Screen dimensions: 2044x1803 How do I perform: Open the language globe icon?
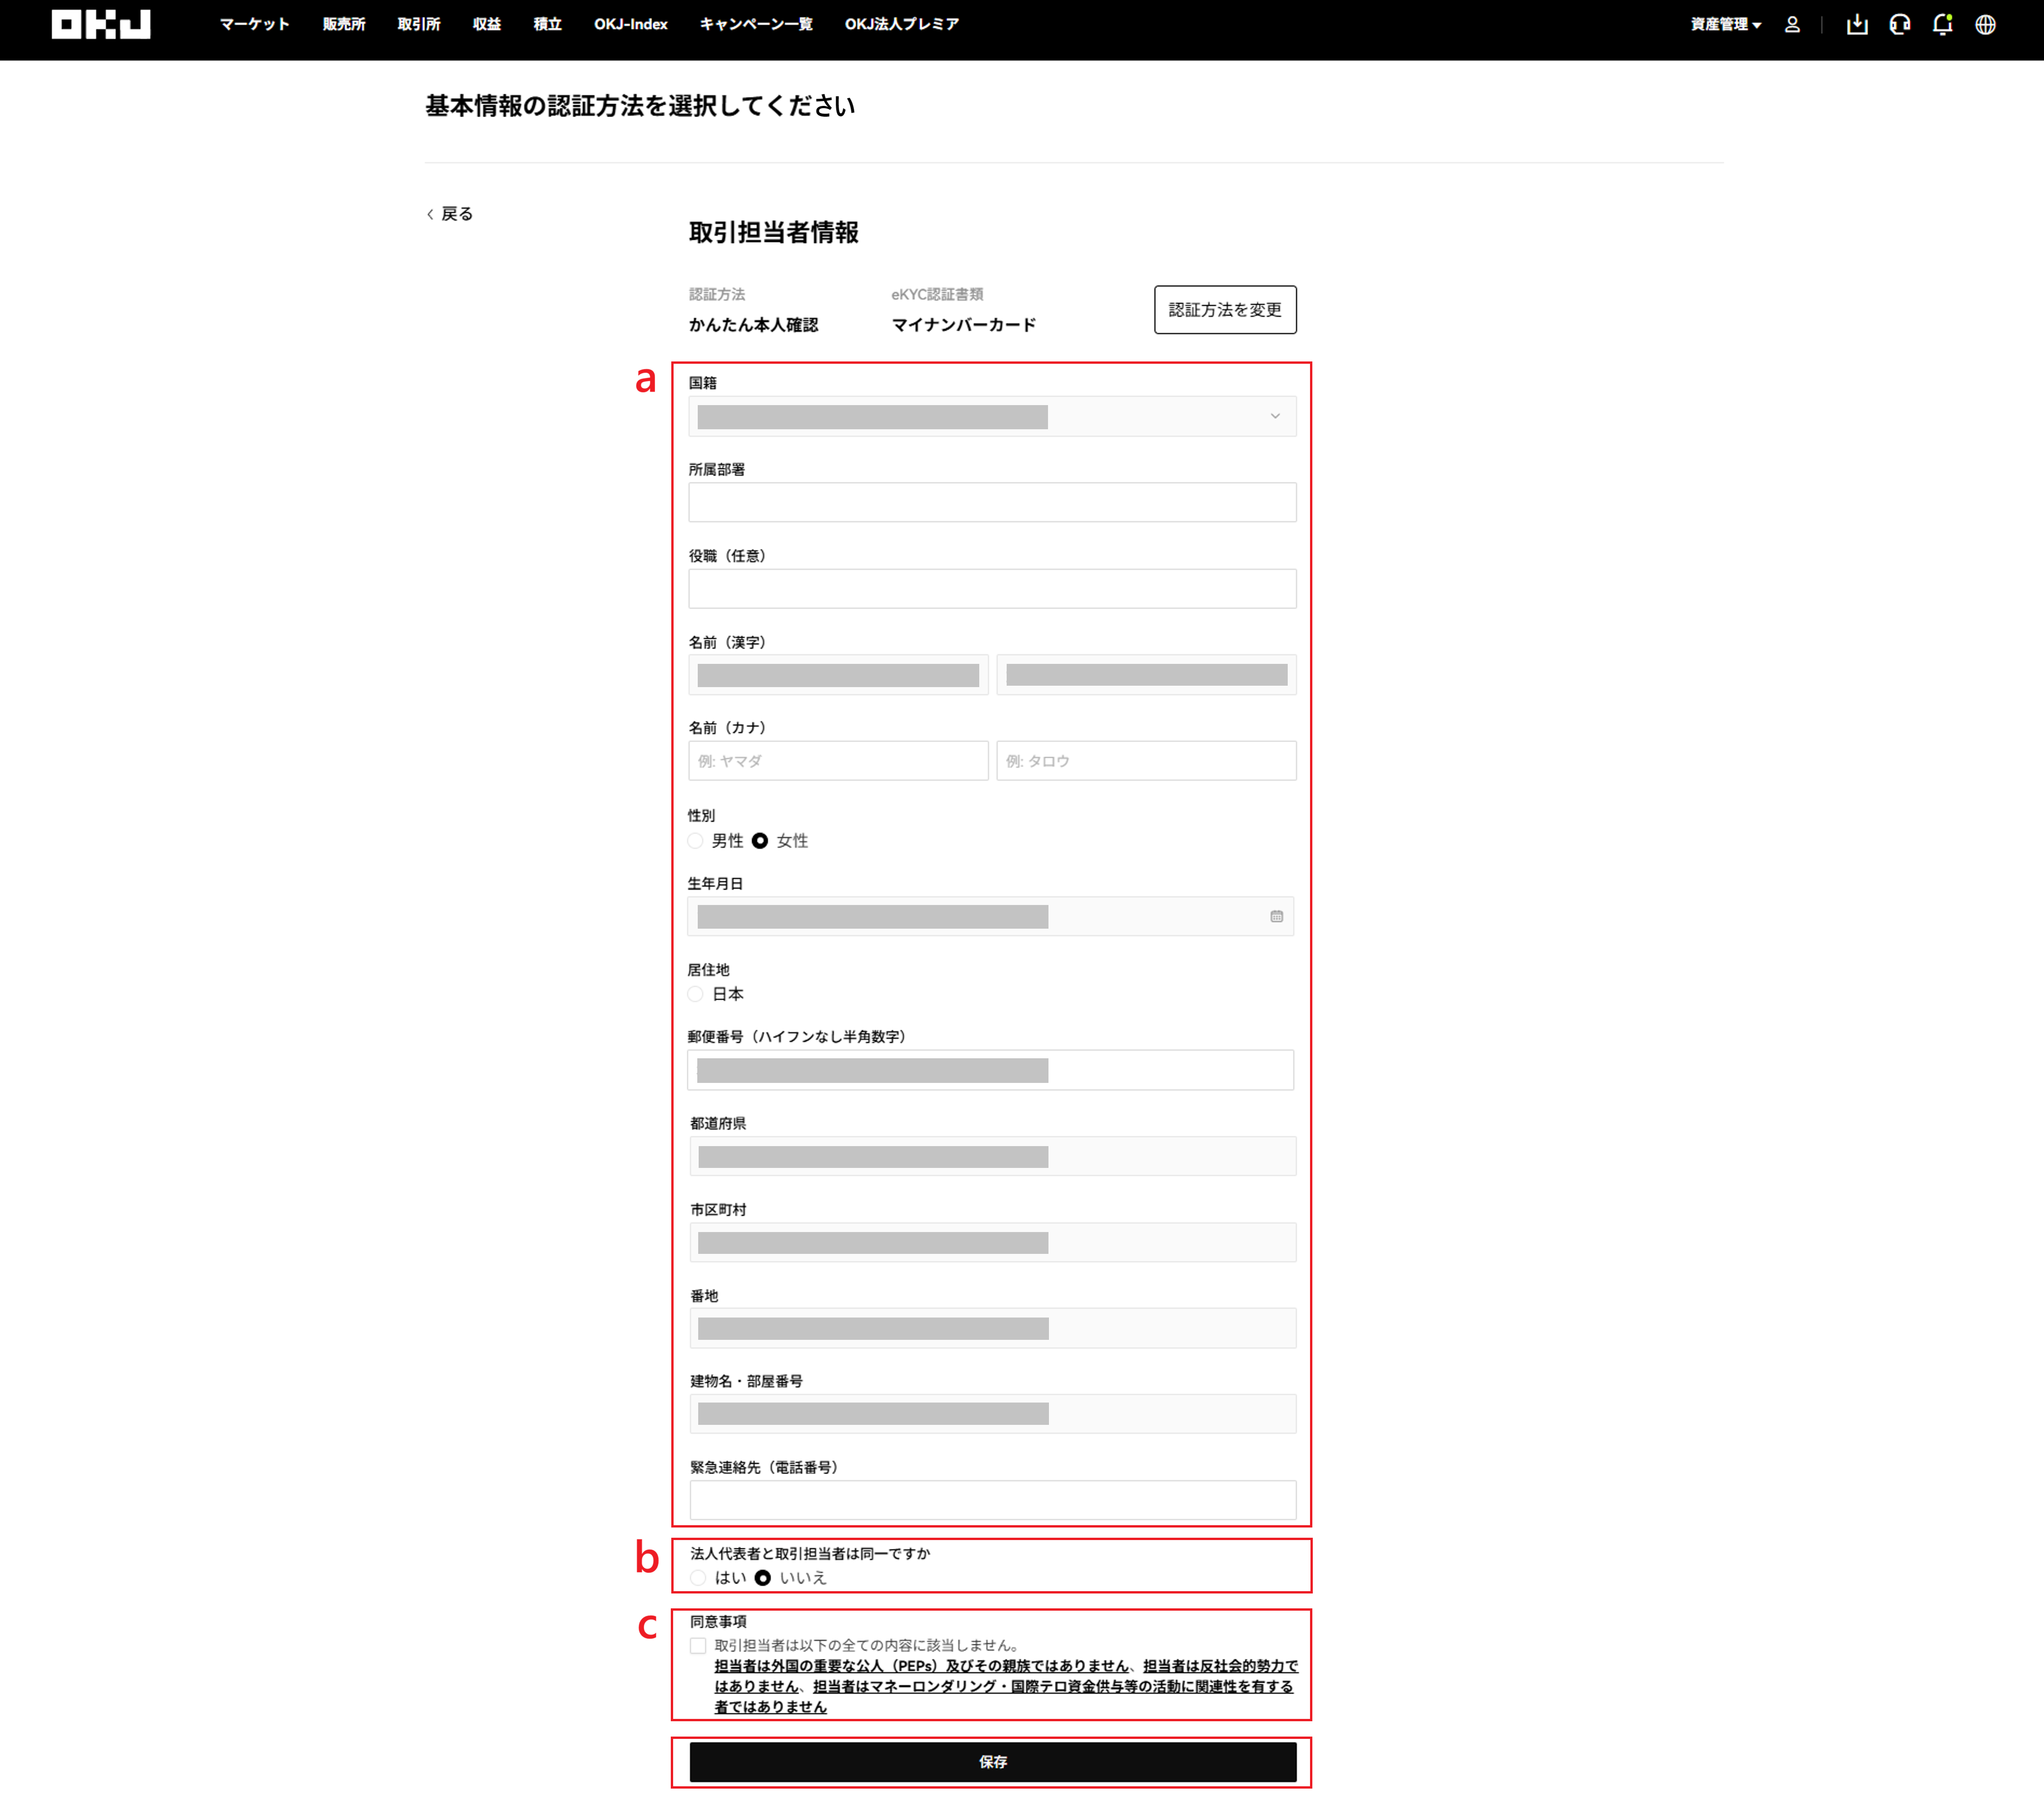coord(1985,24)
